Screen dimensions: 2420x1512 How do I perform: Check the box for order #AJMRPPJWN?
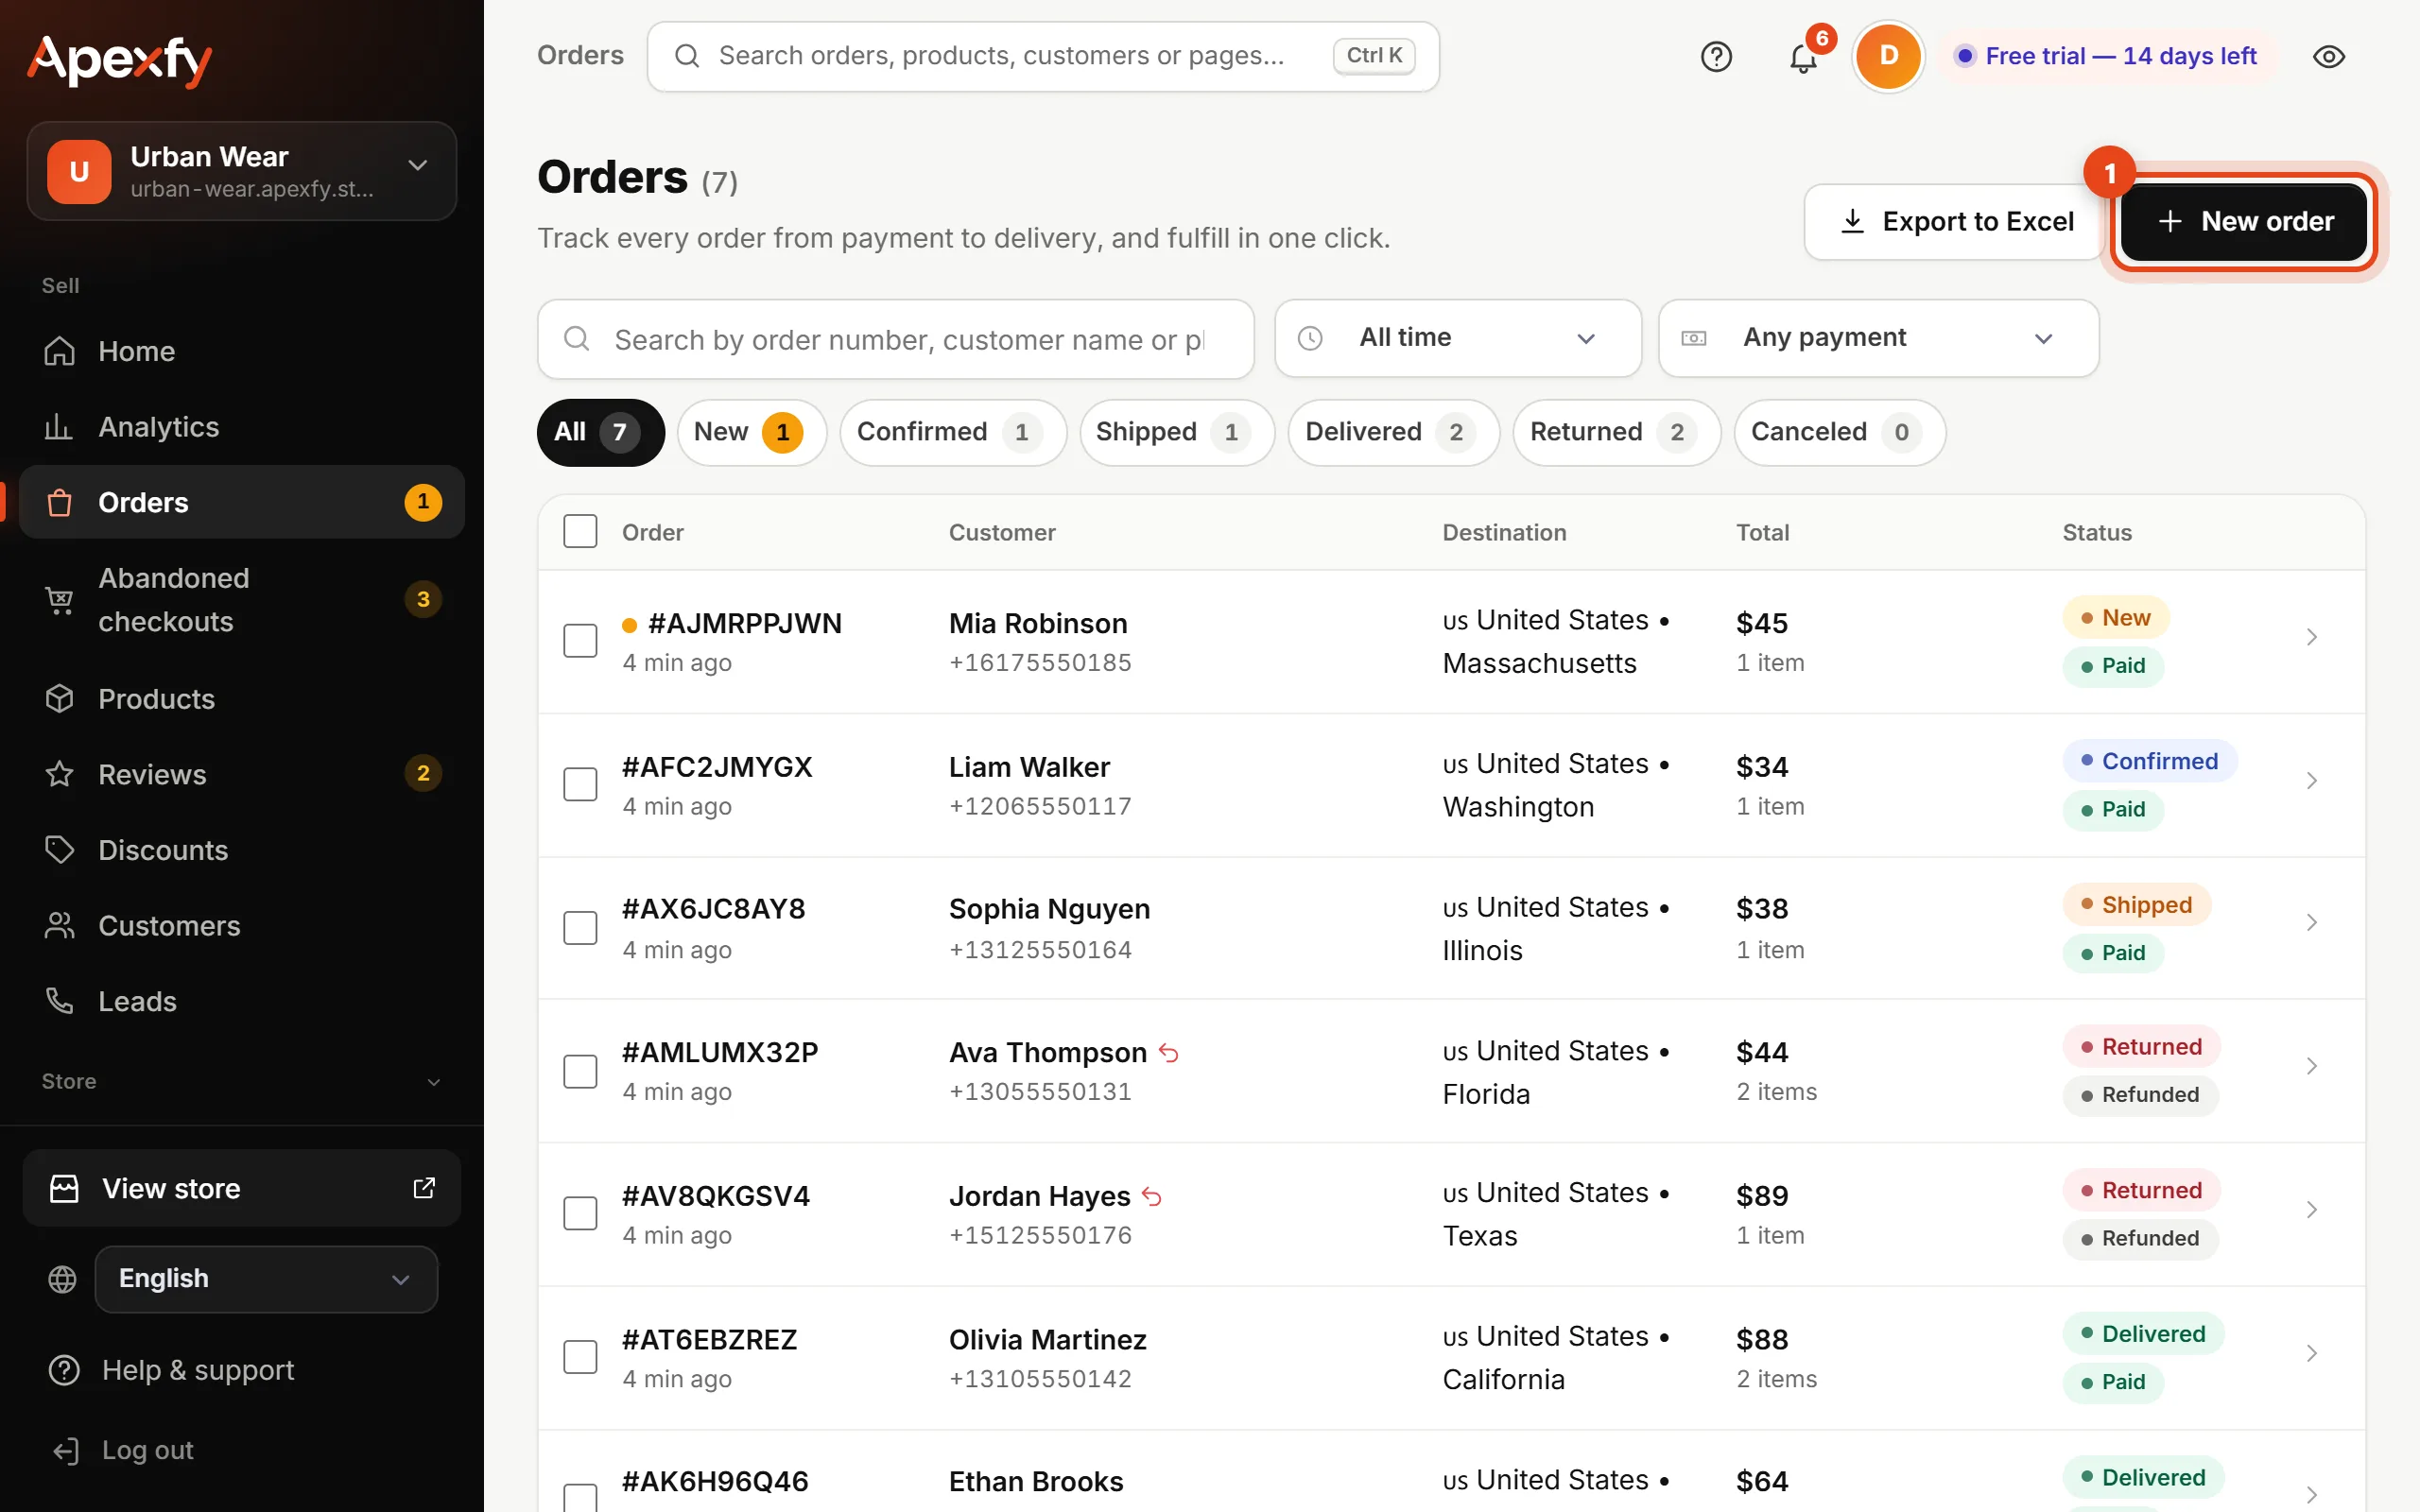click(x=580, y=641)
